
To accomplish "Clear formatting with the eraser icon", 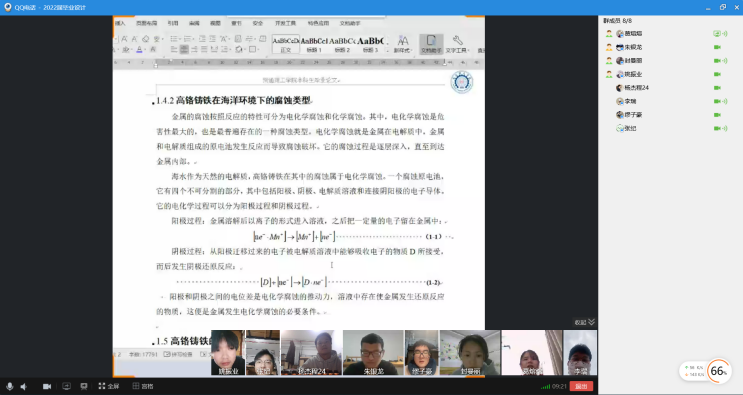I will pos(145,39).
